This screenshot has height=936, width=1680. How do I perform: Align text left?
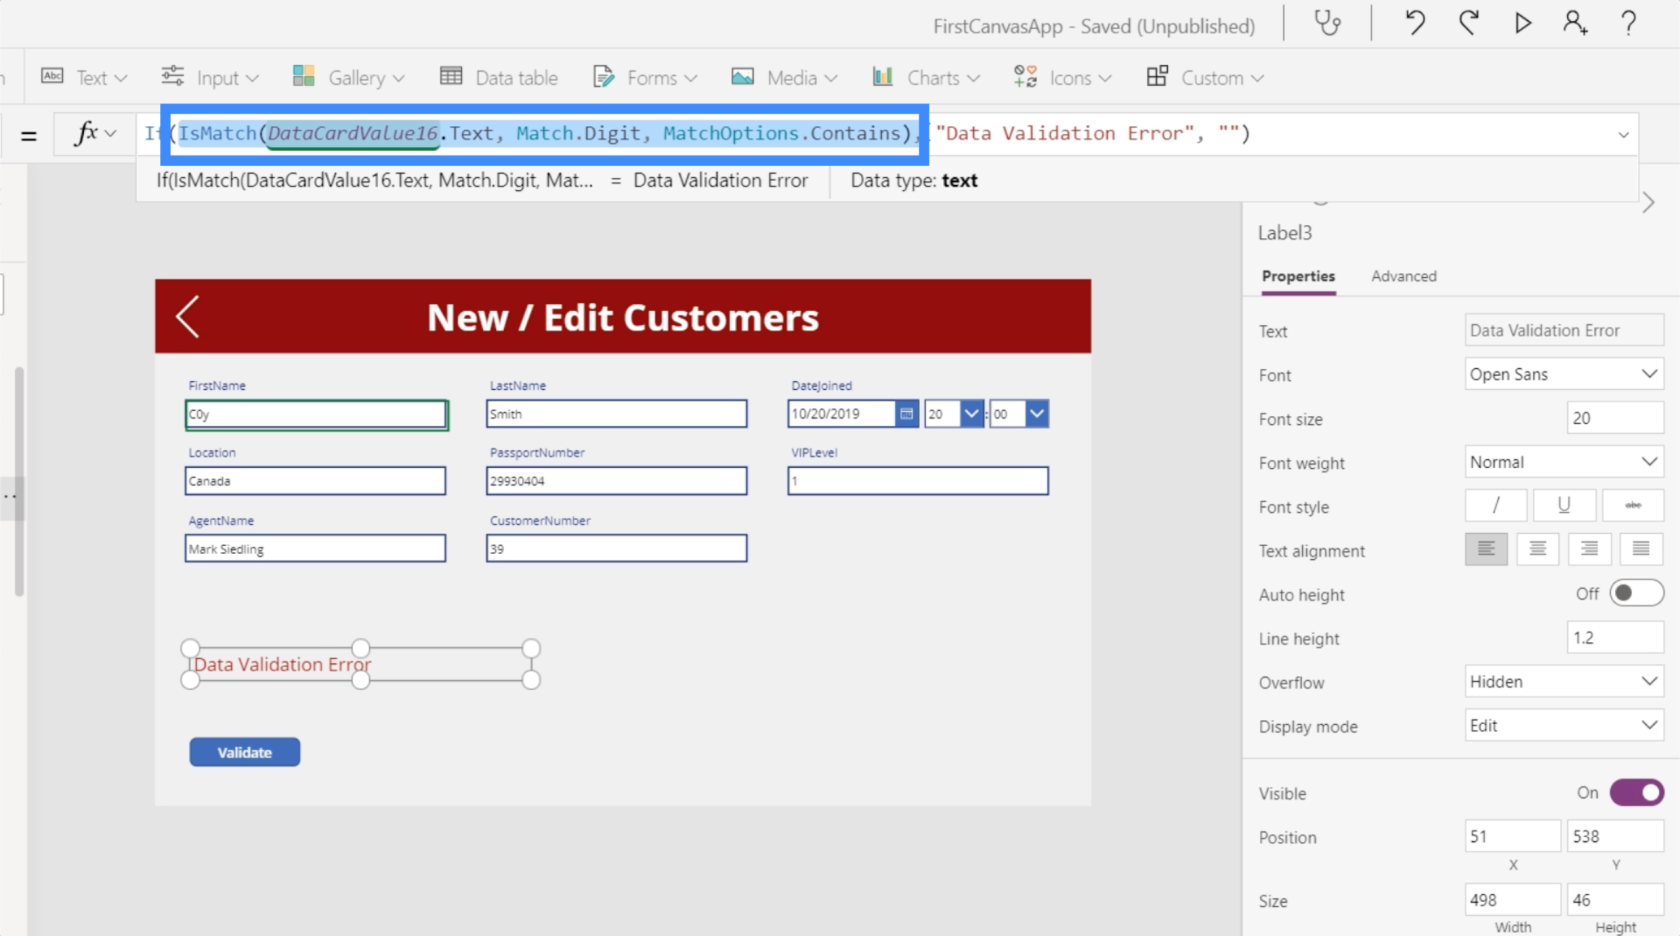pyautogui.click(x=1486, y=549)
